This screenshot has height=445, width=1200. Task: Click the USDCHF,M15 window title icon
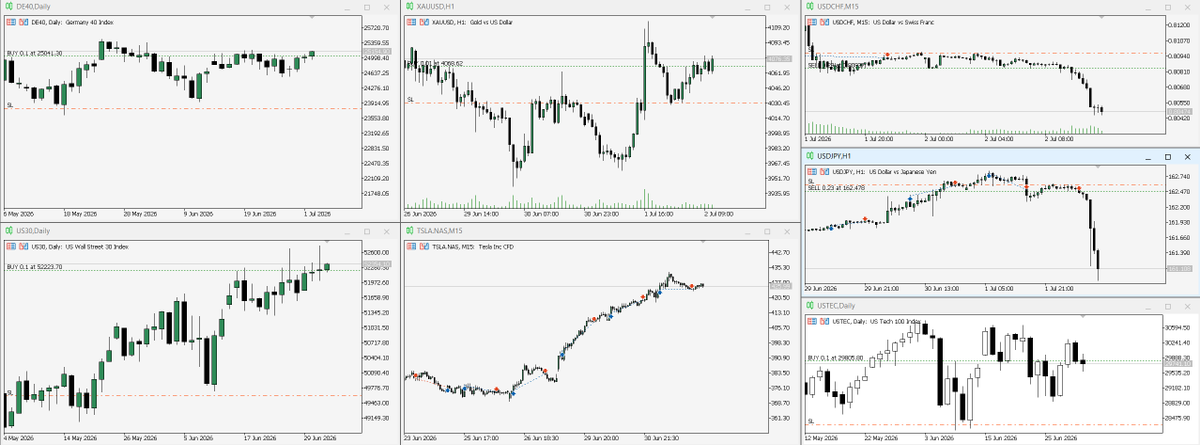click(x=810, y=7)
